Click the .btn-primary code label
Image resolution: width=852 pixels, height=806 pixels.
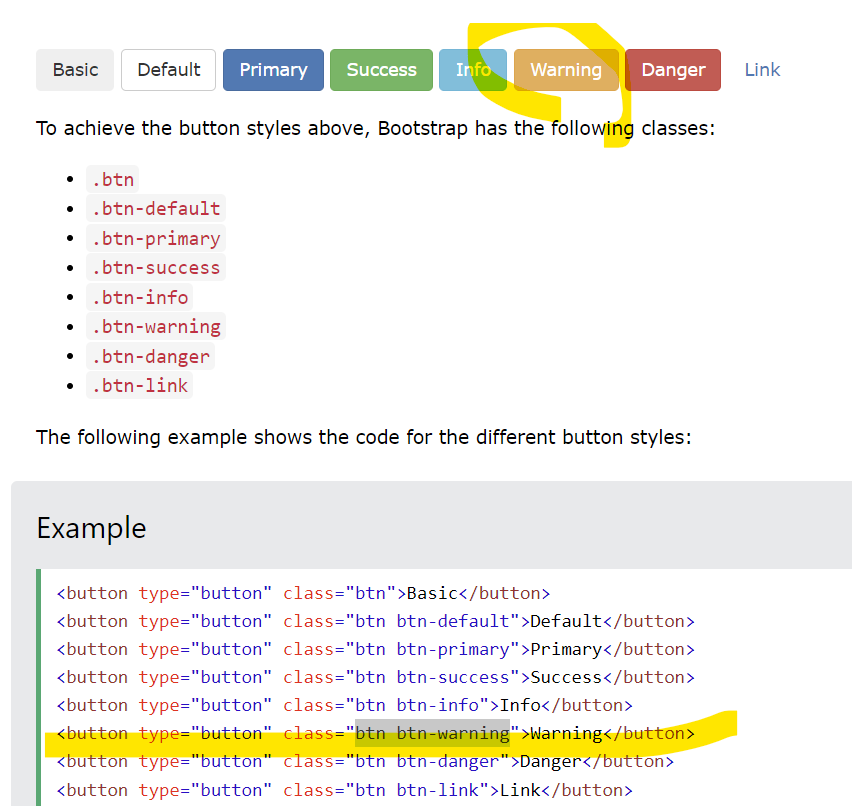[x=156, y=238]
